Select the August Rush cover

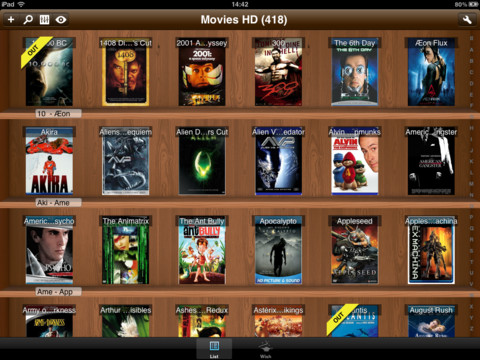click(431, 321)
